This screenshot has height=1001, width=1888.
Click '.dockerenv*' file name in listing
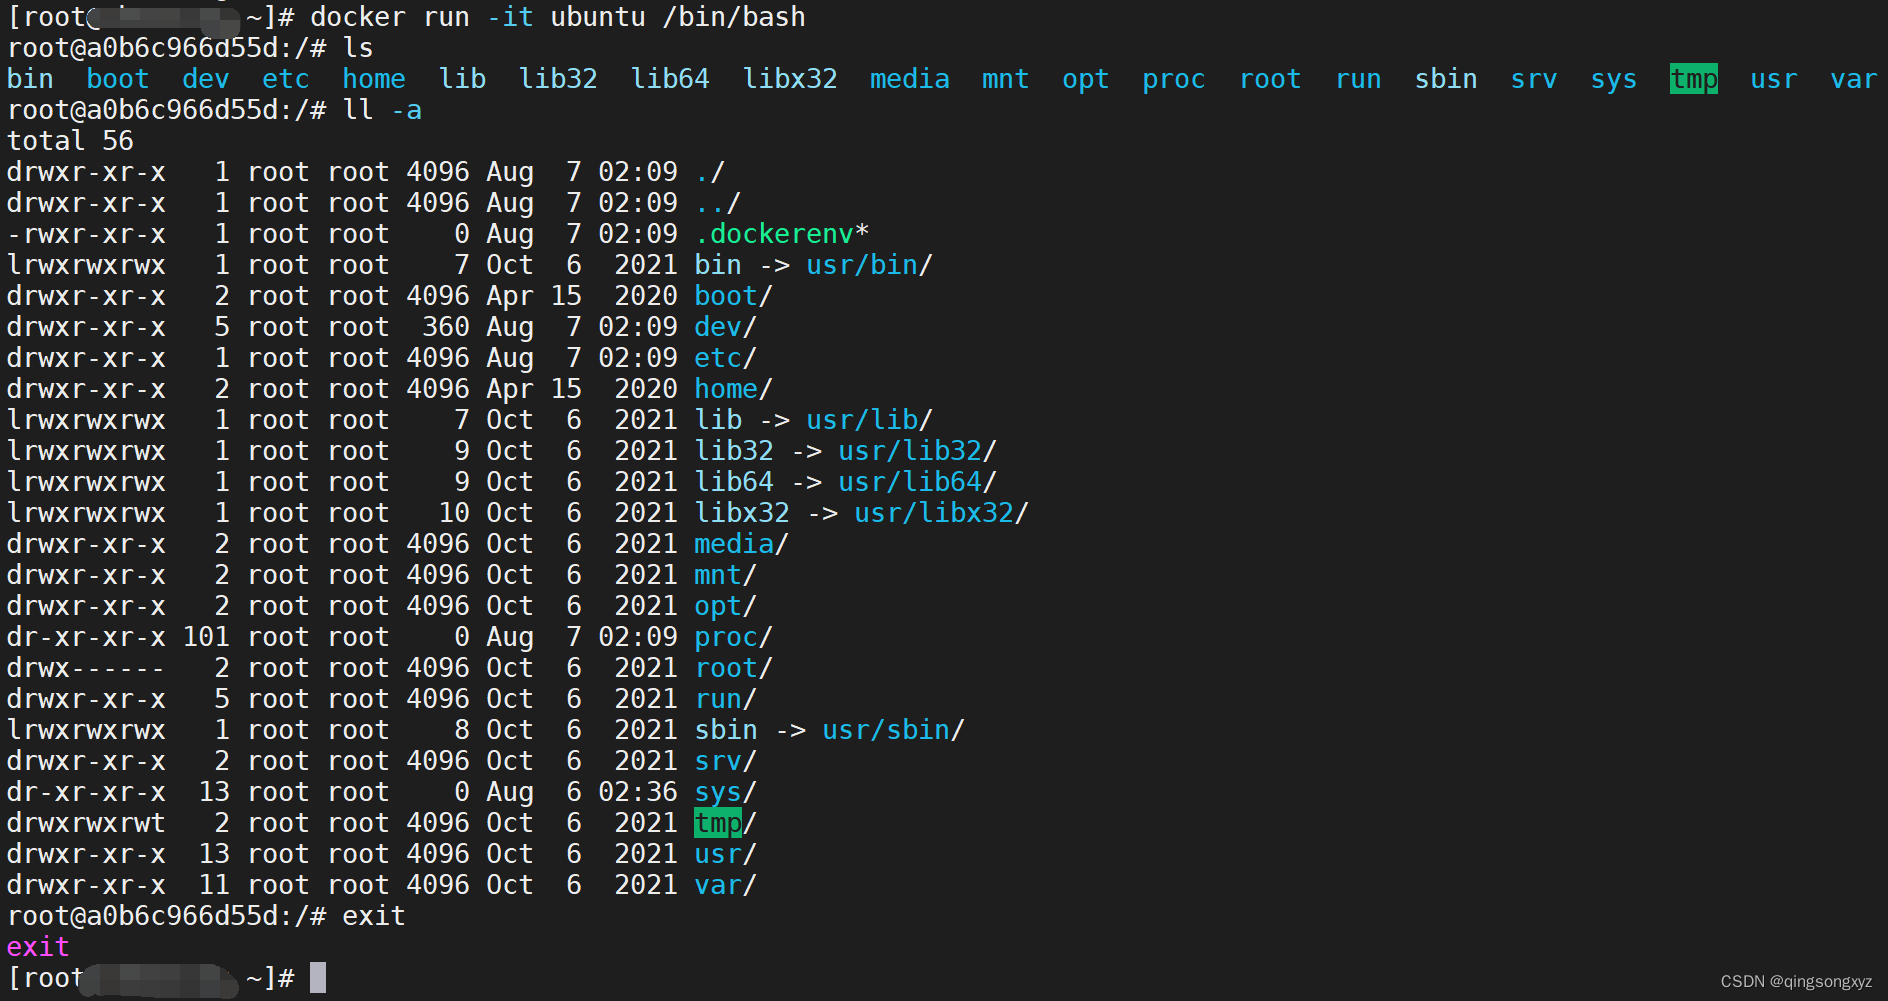(782, 234)
